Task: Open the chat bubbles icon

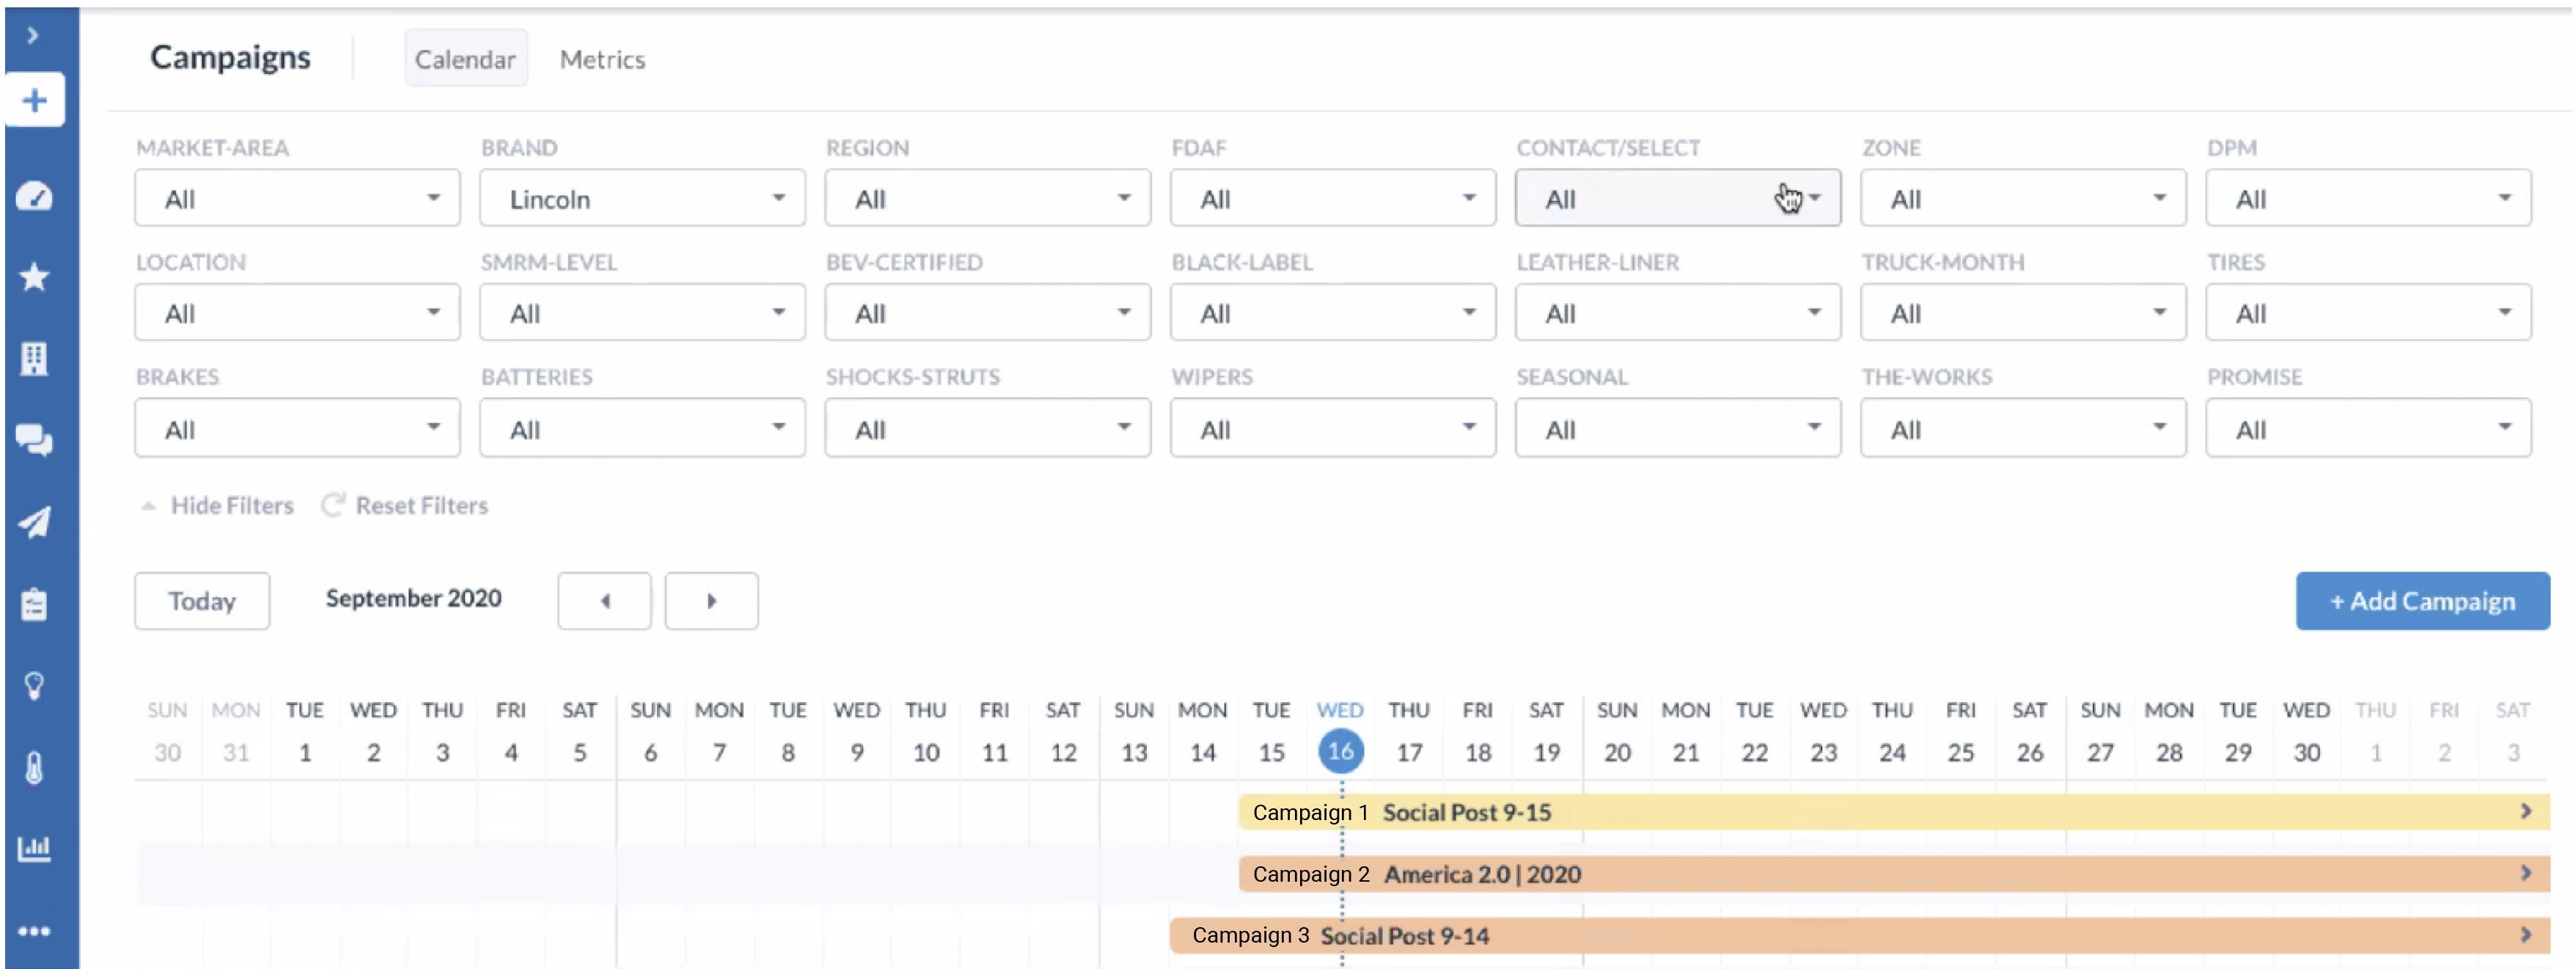Action: (35, 440)
